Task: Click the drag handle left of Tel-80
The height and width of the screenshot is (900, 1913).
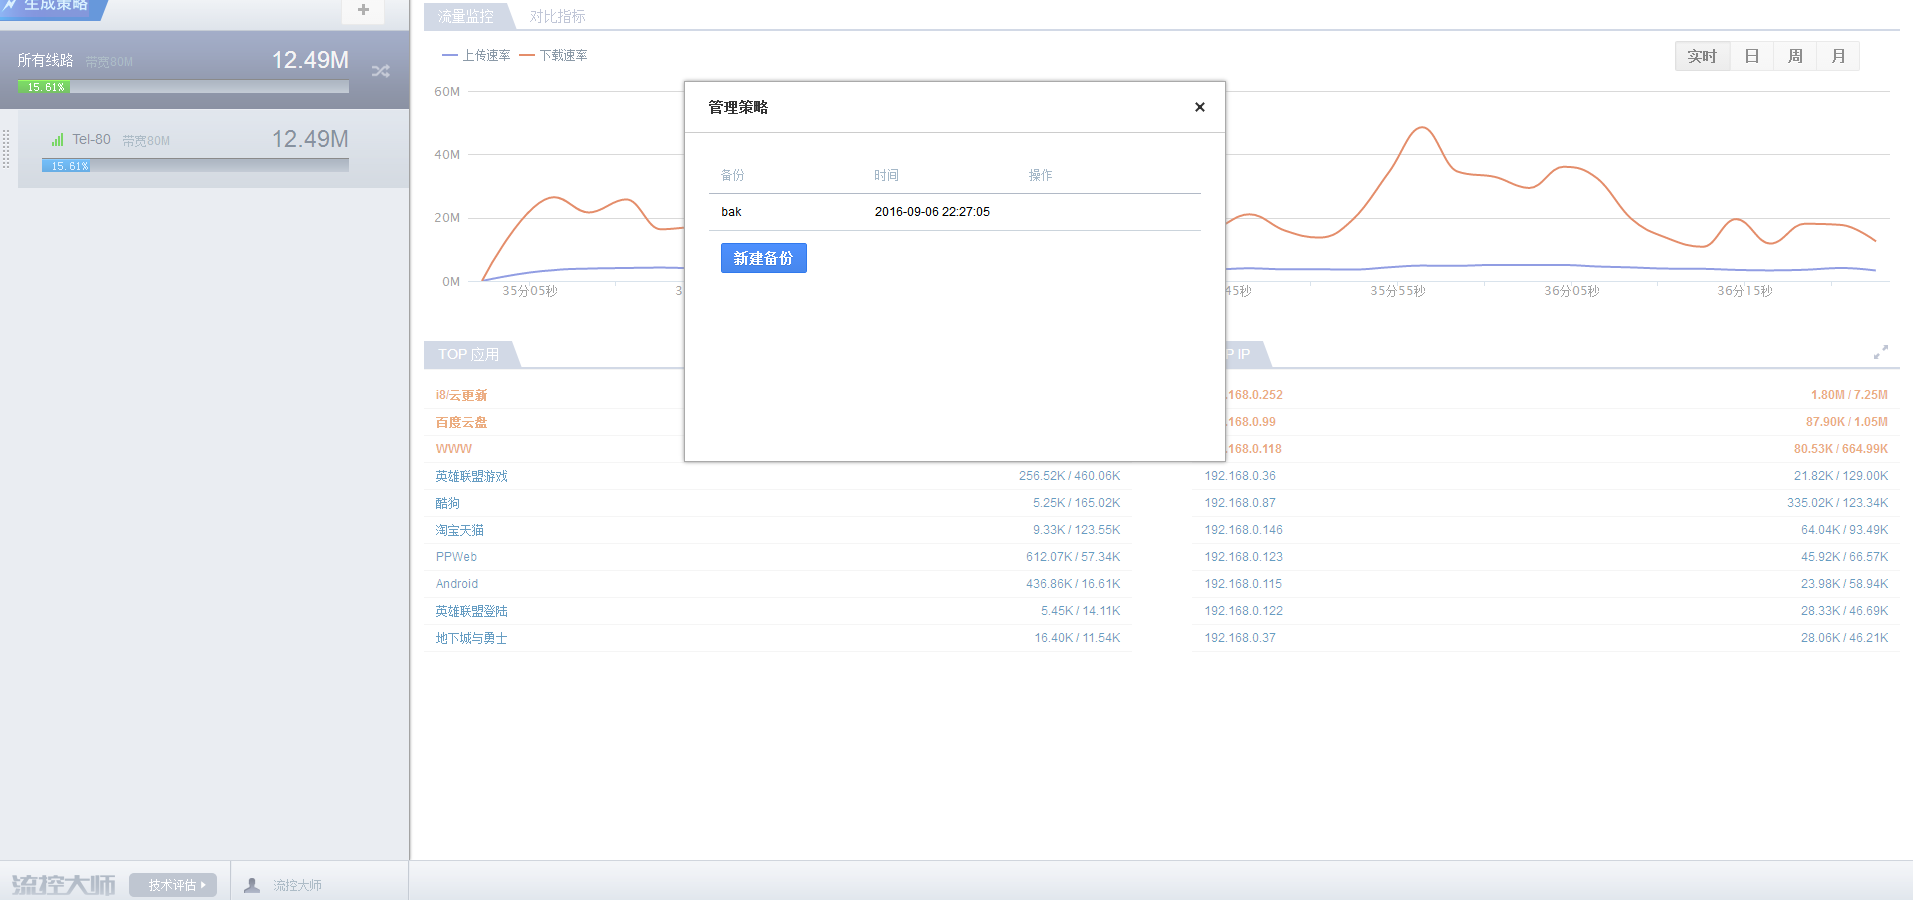Action: coord(7,148)
